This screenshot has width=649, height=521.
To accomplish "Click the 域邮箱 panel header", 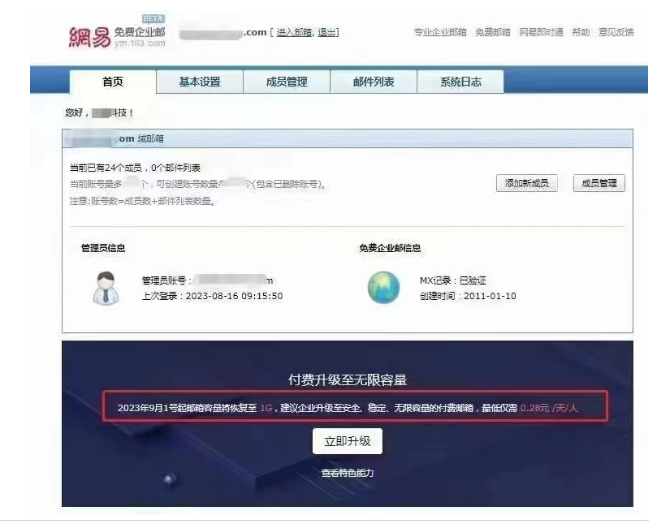I will click(x=348, y=139).
